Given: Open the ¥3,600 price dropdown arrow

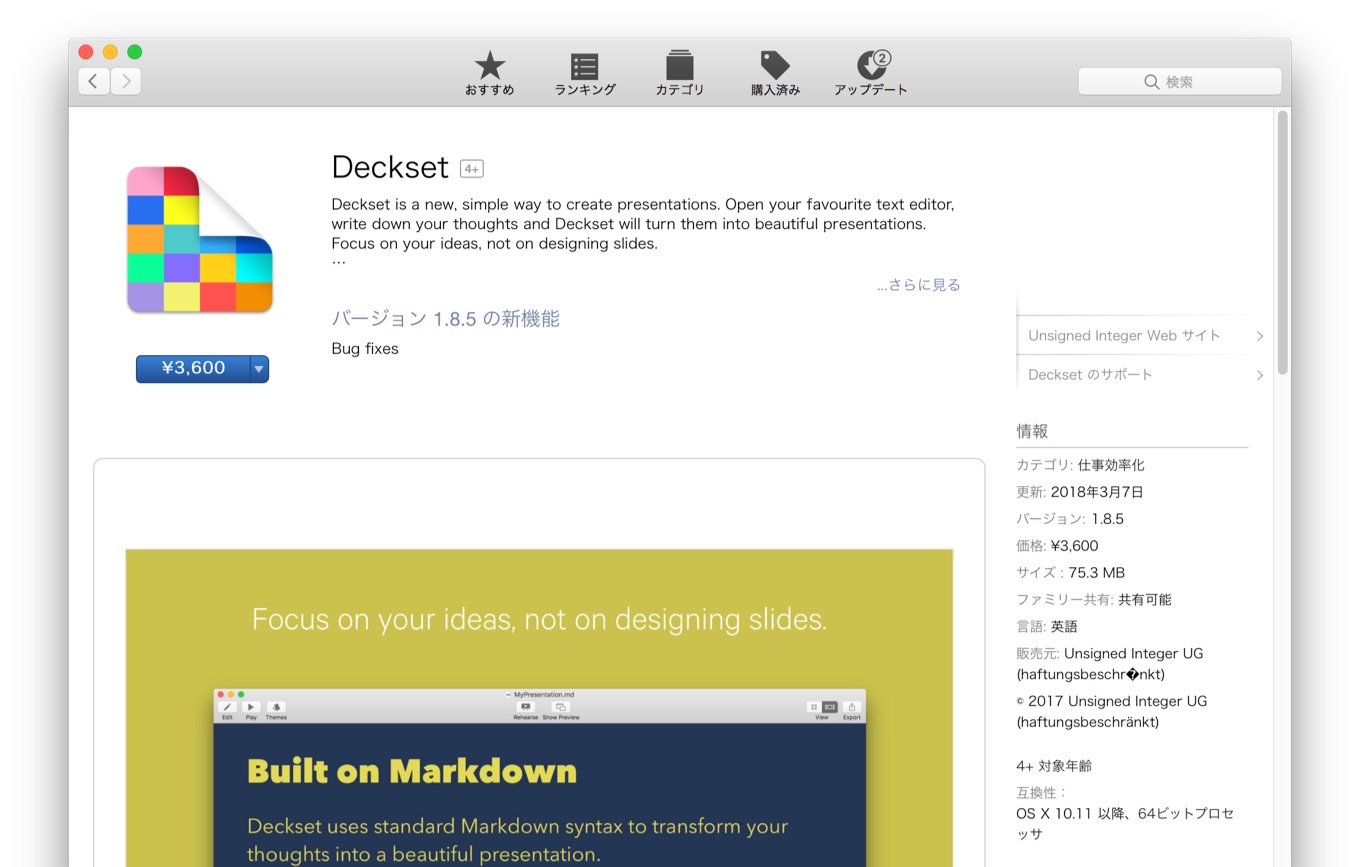Looking at the screenshot, I should [258, 369].
